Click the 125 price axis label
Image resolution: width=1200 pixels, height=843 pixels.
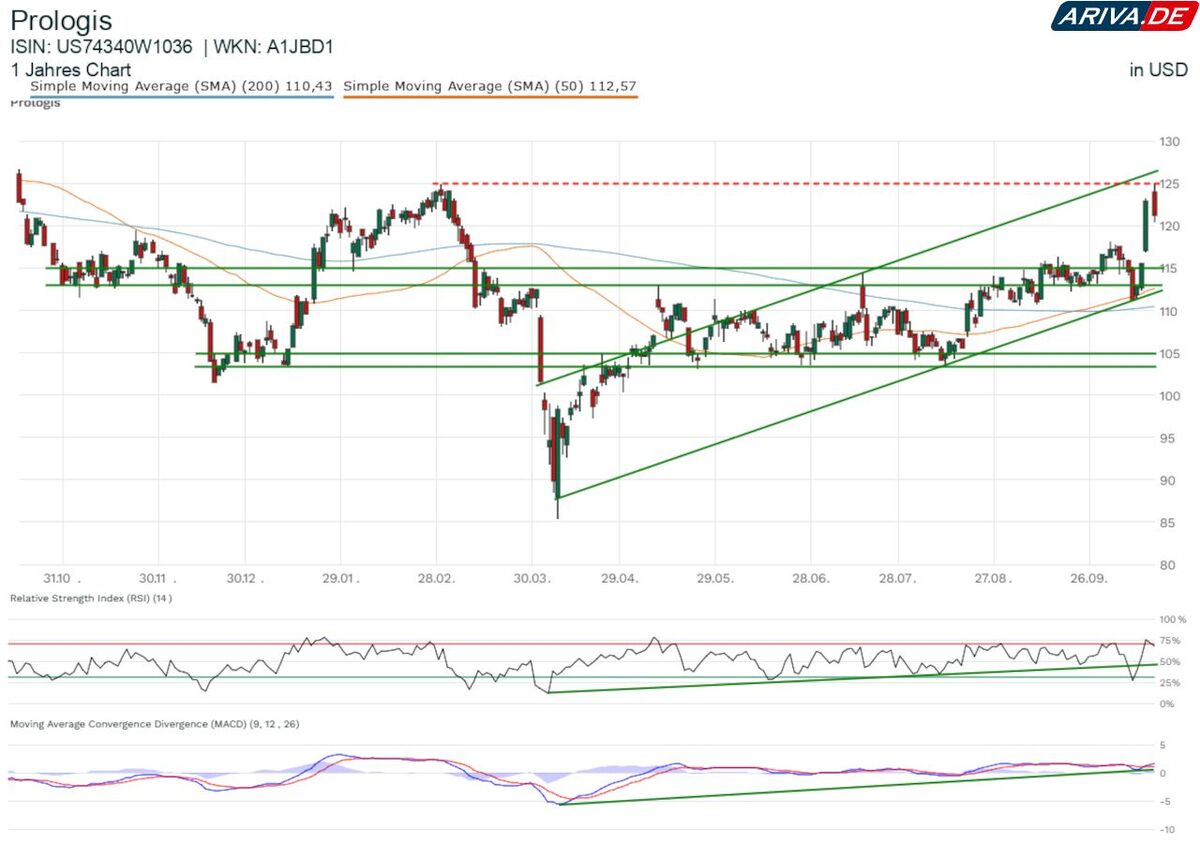pyautogui.click(x=1170, y=184)
